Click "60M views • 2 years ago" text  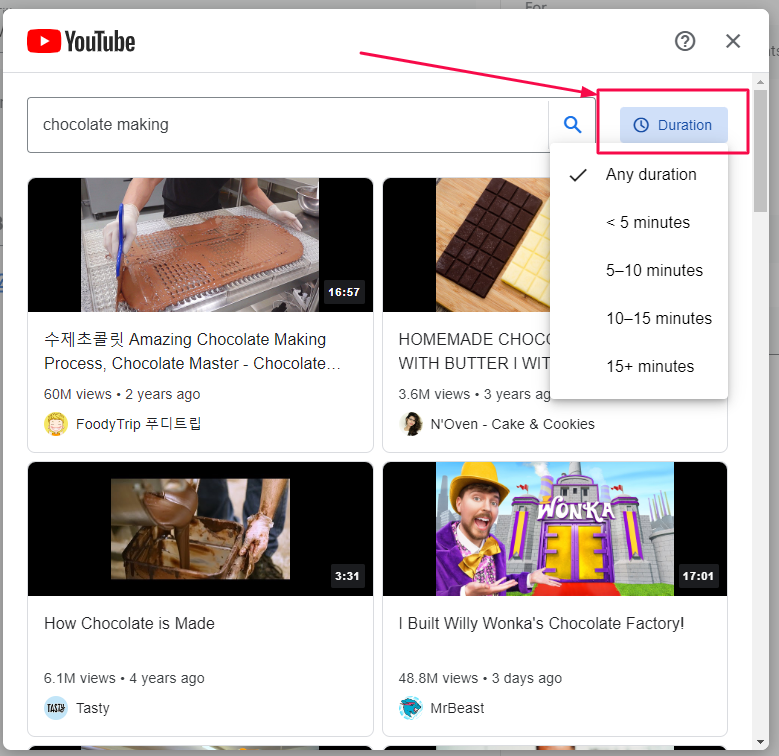pos(122,394)
